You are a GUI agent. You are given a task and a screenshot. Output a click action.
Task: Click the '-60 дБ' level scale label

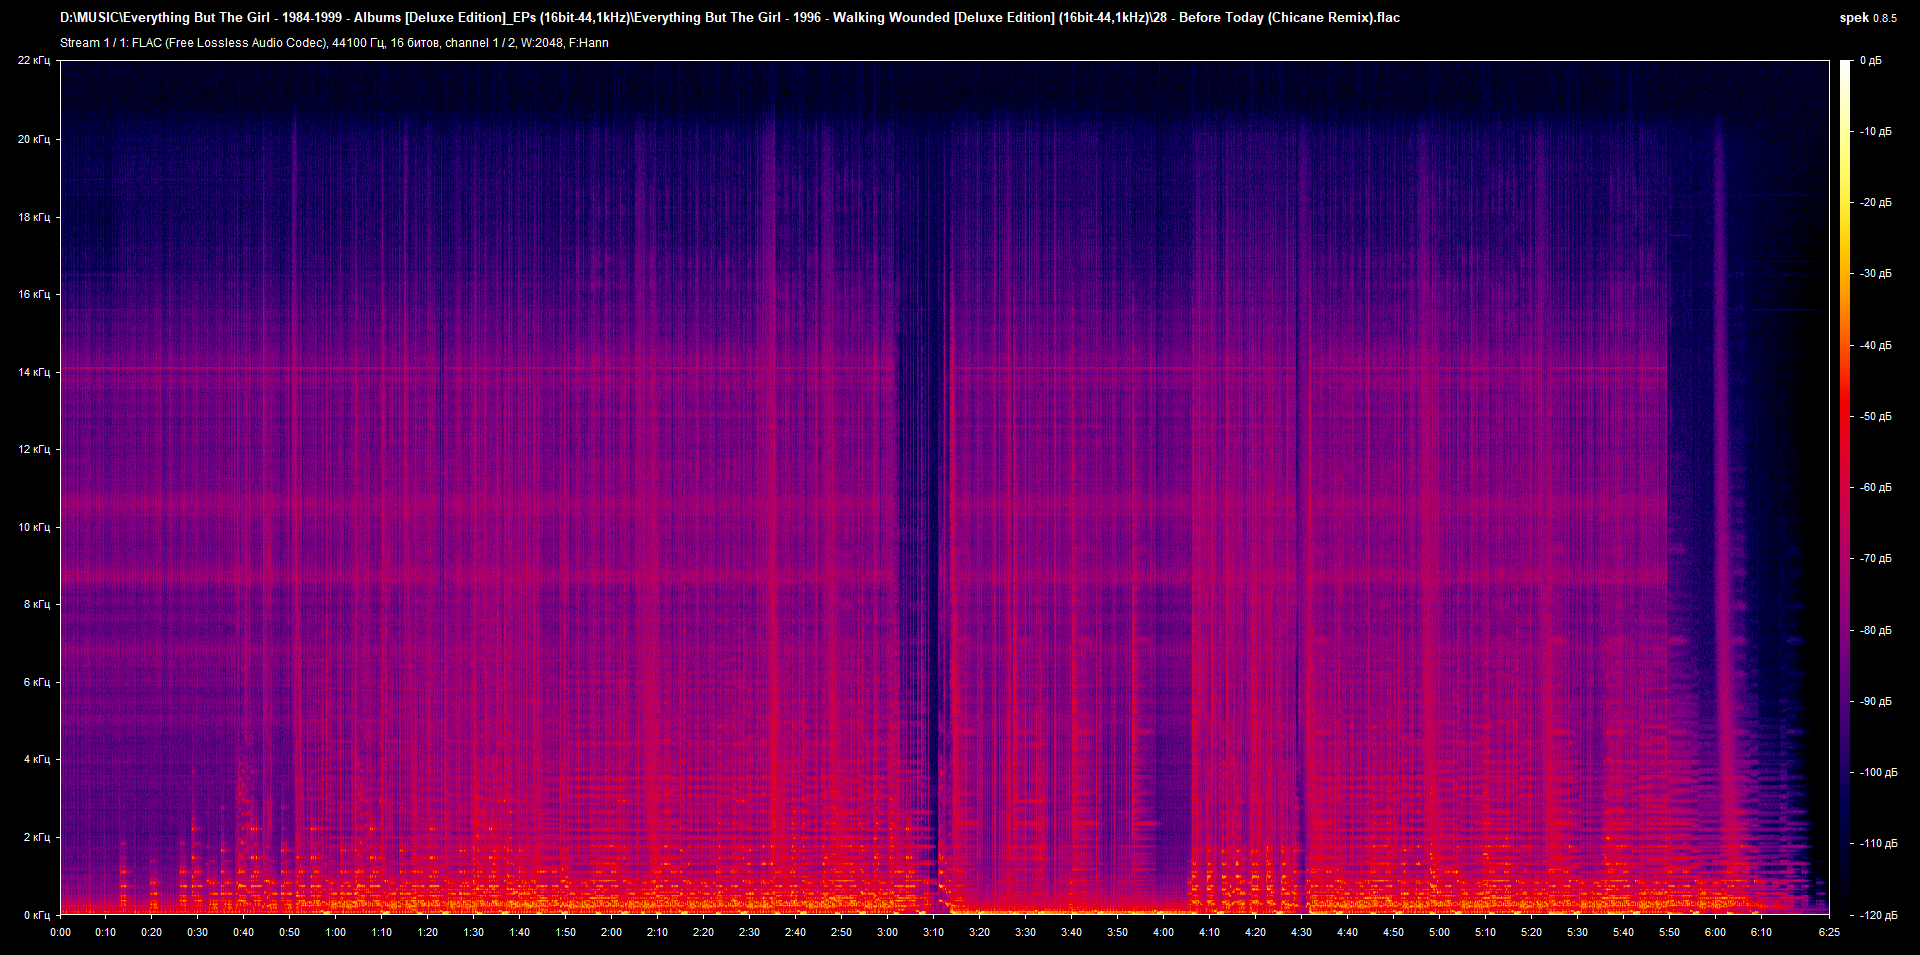pos(1876,487)
